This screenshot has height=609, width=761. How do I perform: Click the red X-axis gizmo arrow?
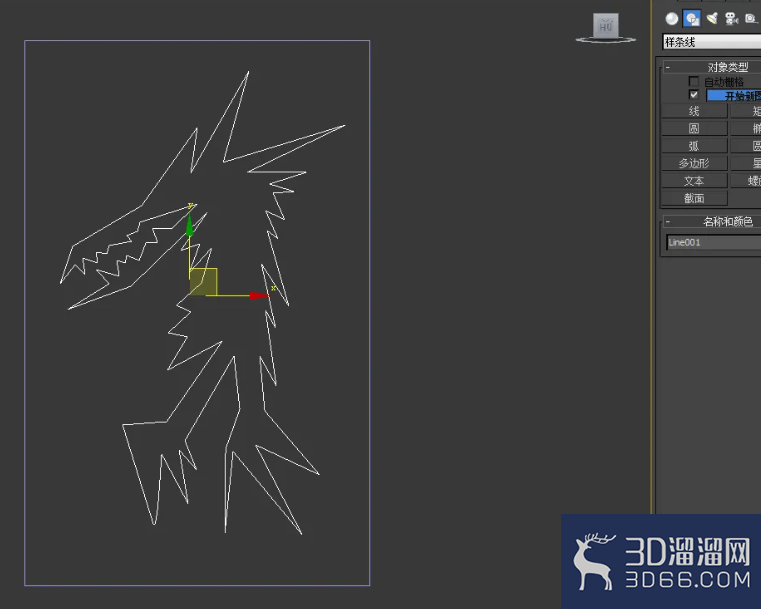(258, 296)
